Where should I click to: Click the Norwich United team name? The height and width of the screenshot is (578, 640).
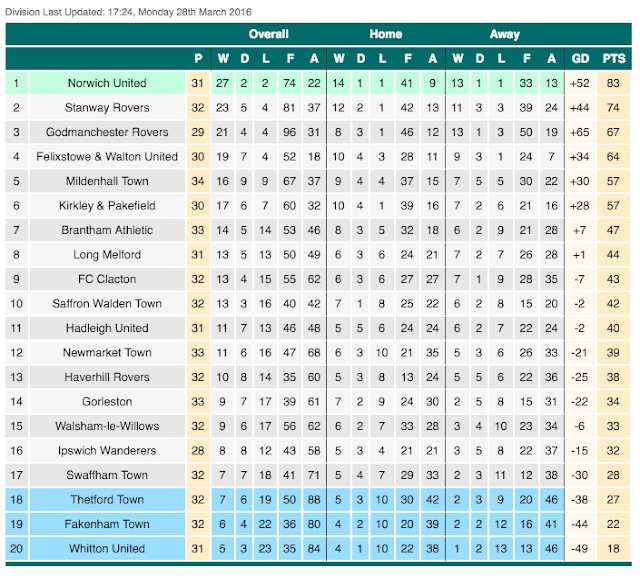[x=107, y=83]
